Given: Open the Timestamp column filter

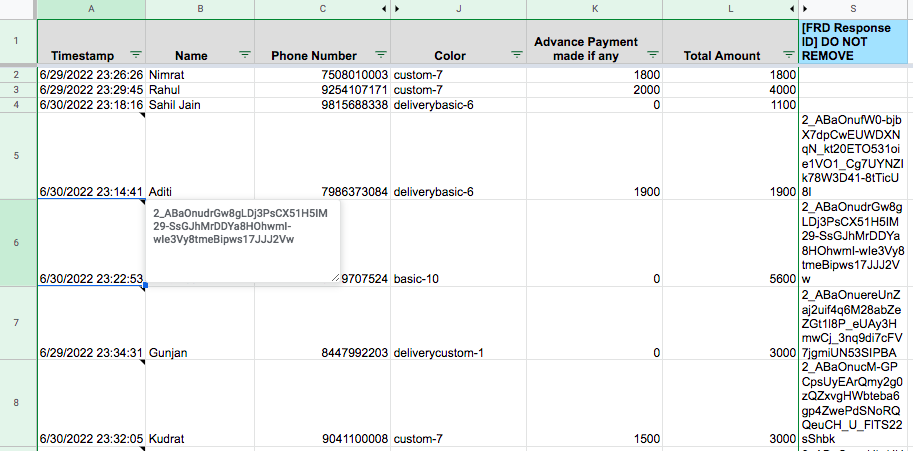Looking at the screenshot, I should 136,55.
